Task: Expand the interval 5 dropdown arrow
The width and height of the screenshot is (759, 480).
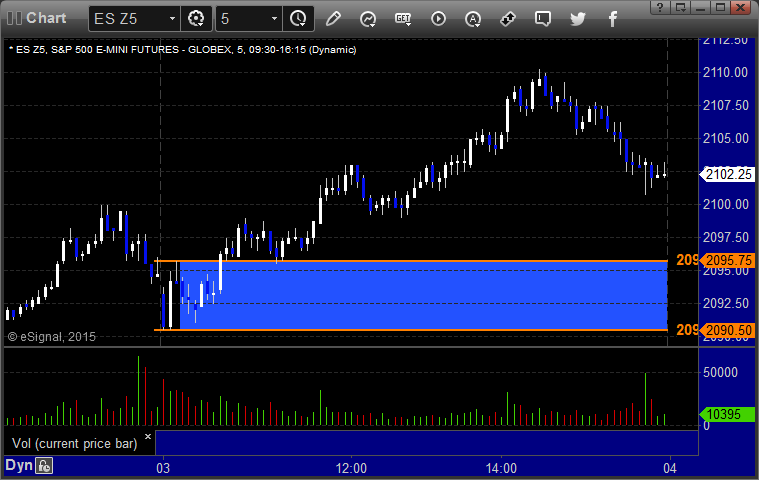Action: (x=274, y=19)
